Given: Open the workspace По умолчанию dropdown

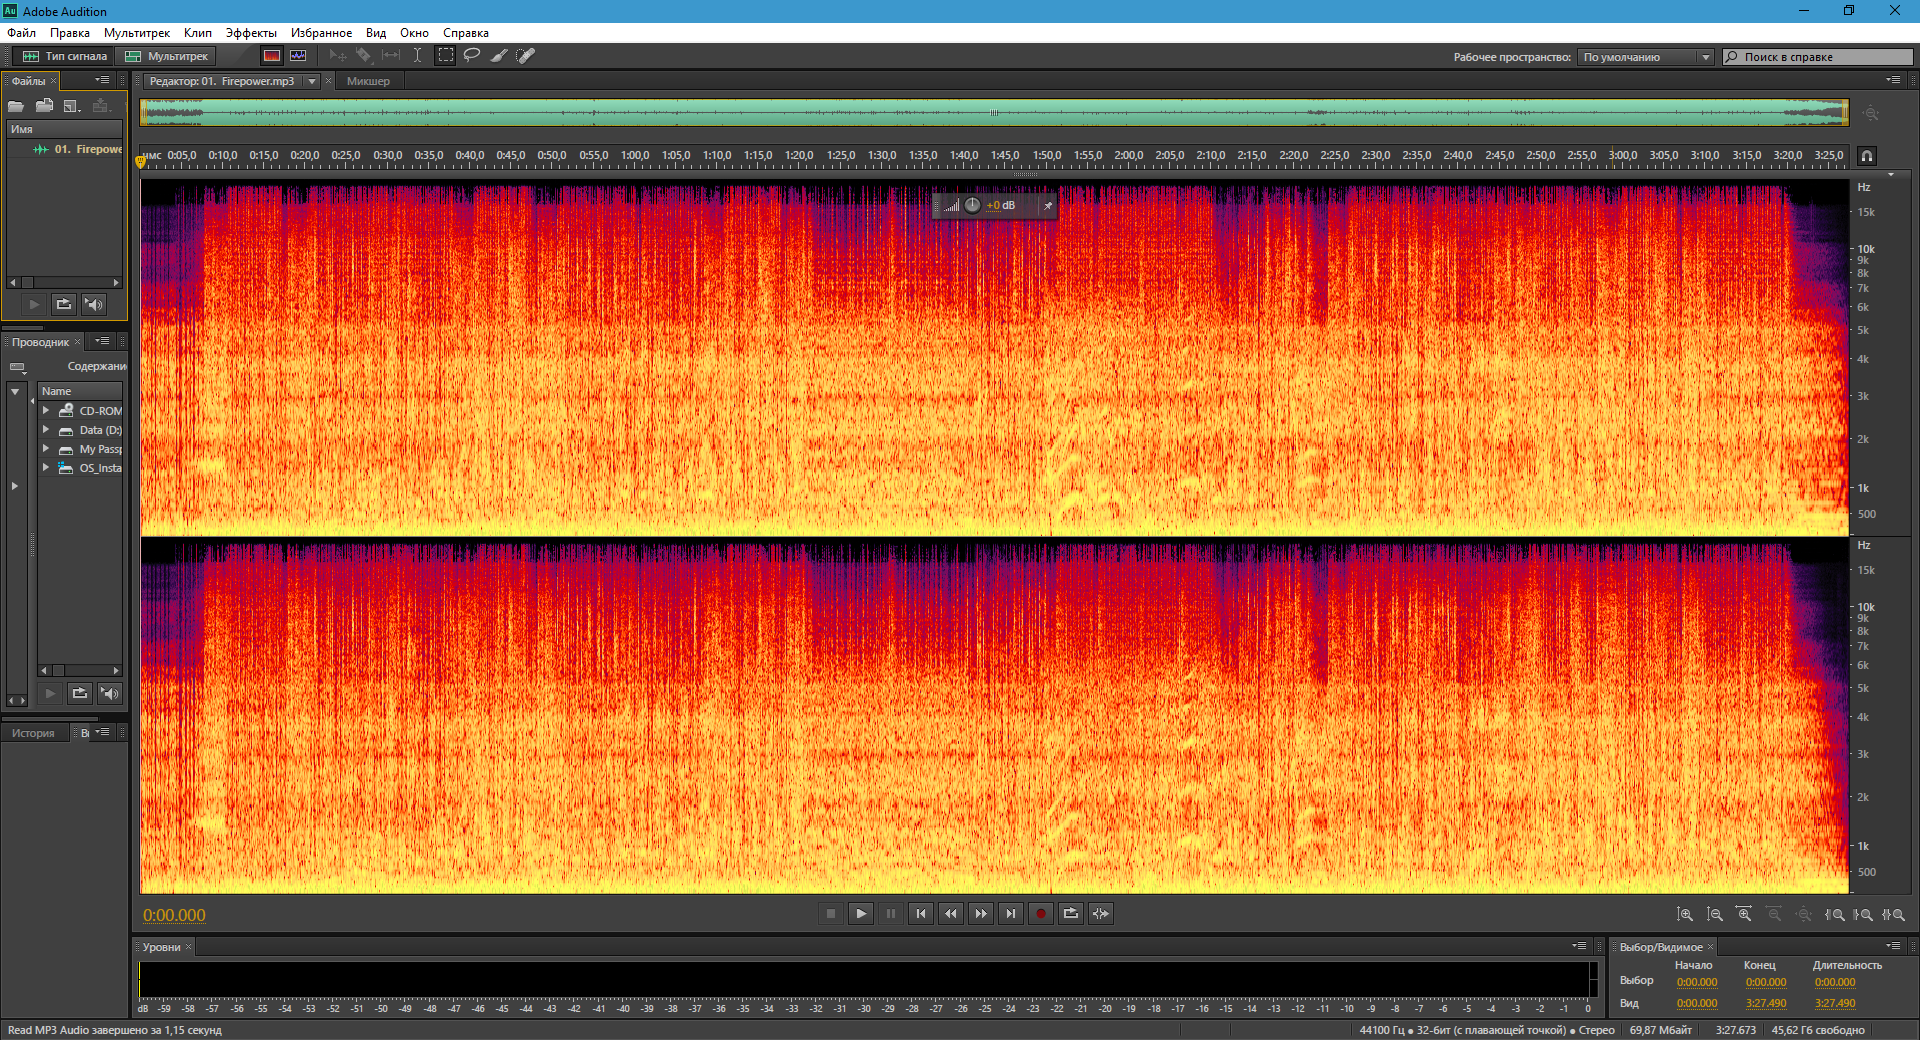Looking at the screenshot, I should (1646, 57).
